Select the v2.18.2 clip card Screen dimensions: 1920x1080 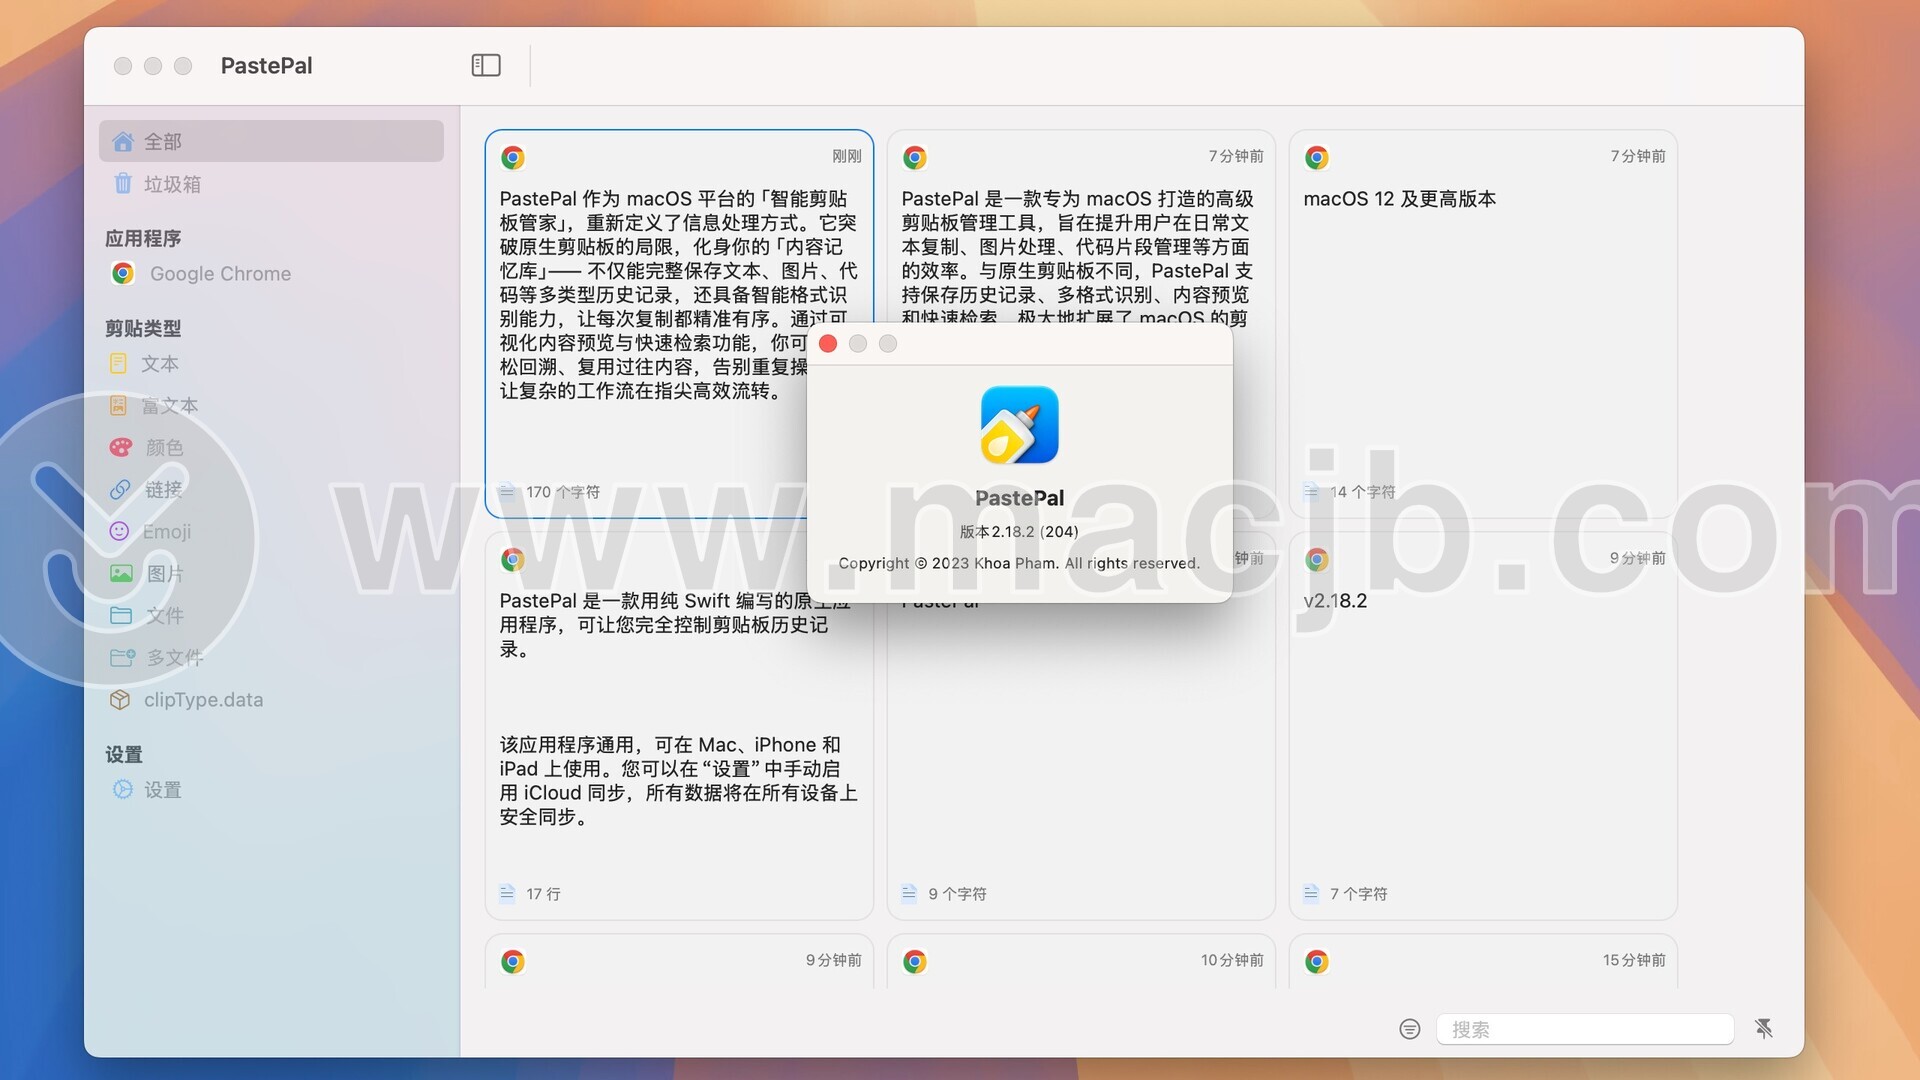(x=1483, y=726)
